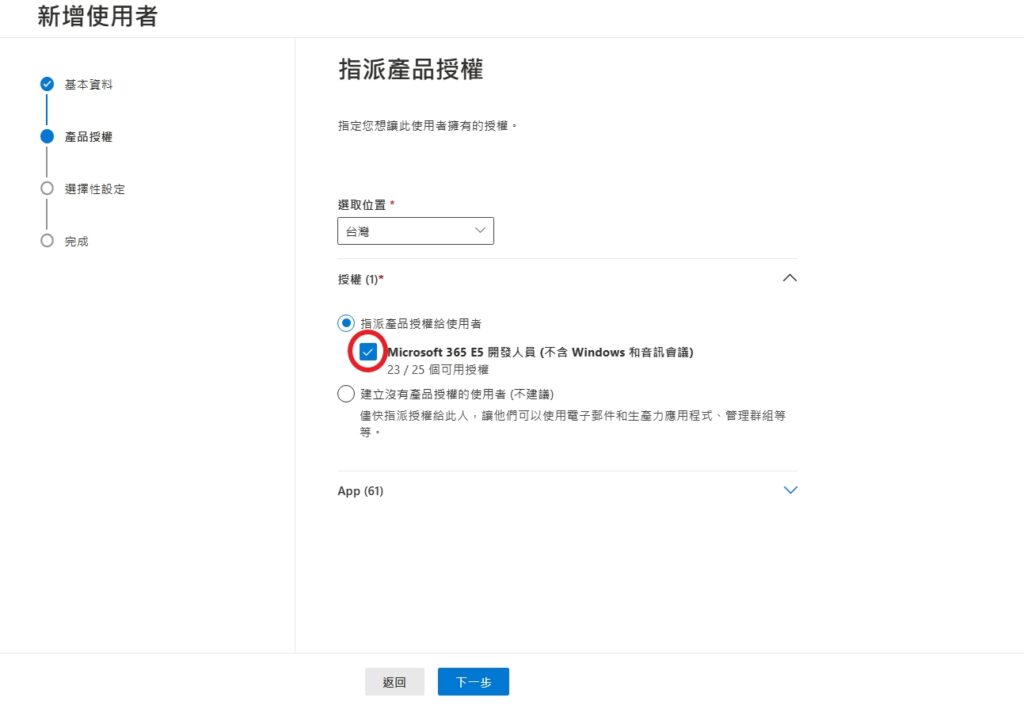Jump to the 選擇性設定 step label
The height and width of the screenshot is (709, 1024).
(95, 189)
